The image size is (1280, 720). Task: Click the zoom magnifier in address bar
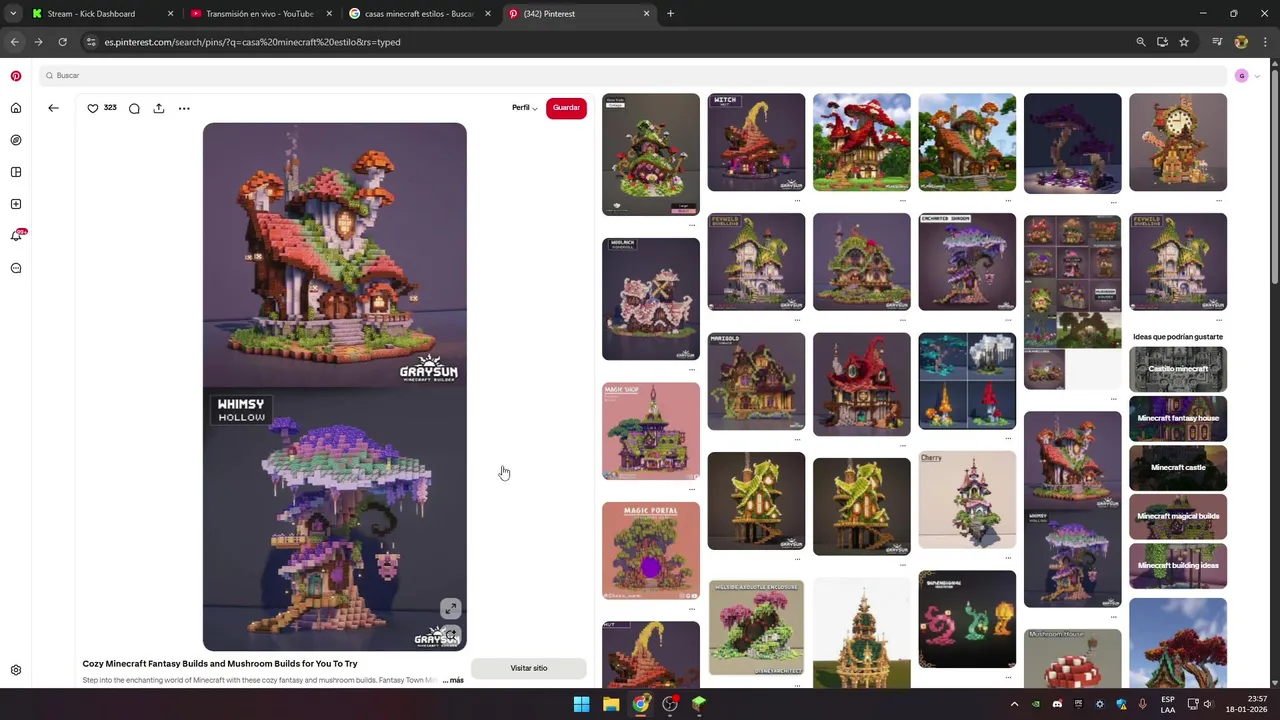pyautogui.click(x=1141, y=42)
